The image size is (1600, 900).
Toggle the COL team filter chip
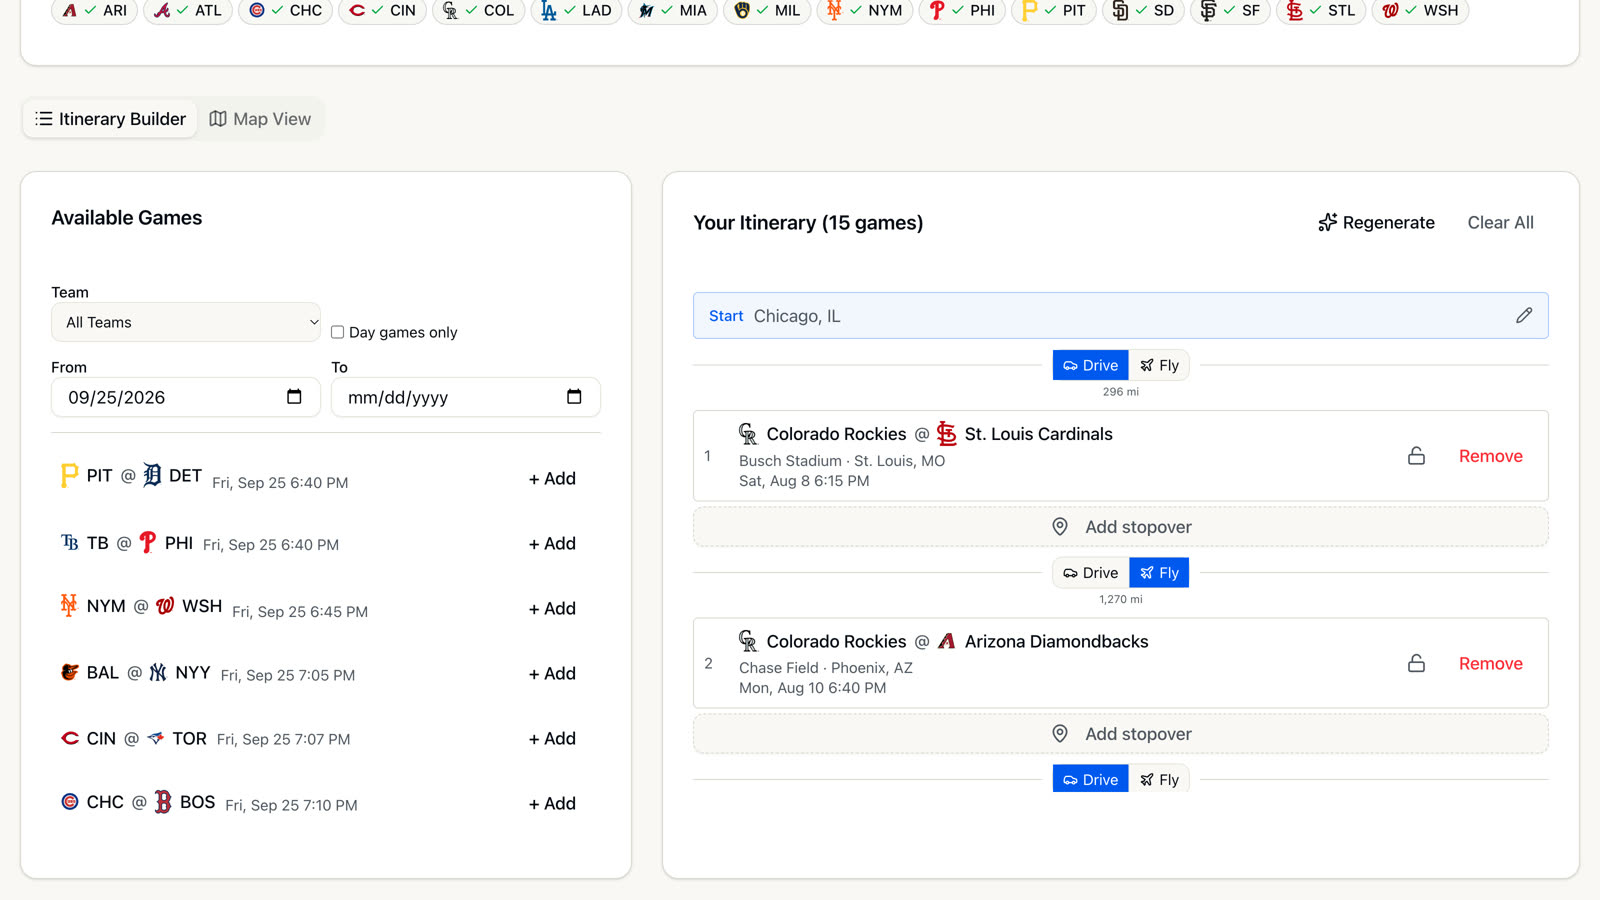(x=478, y=10)
